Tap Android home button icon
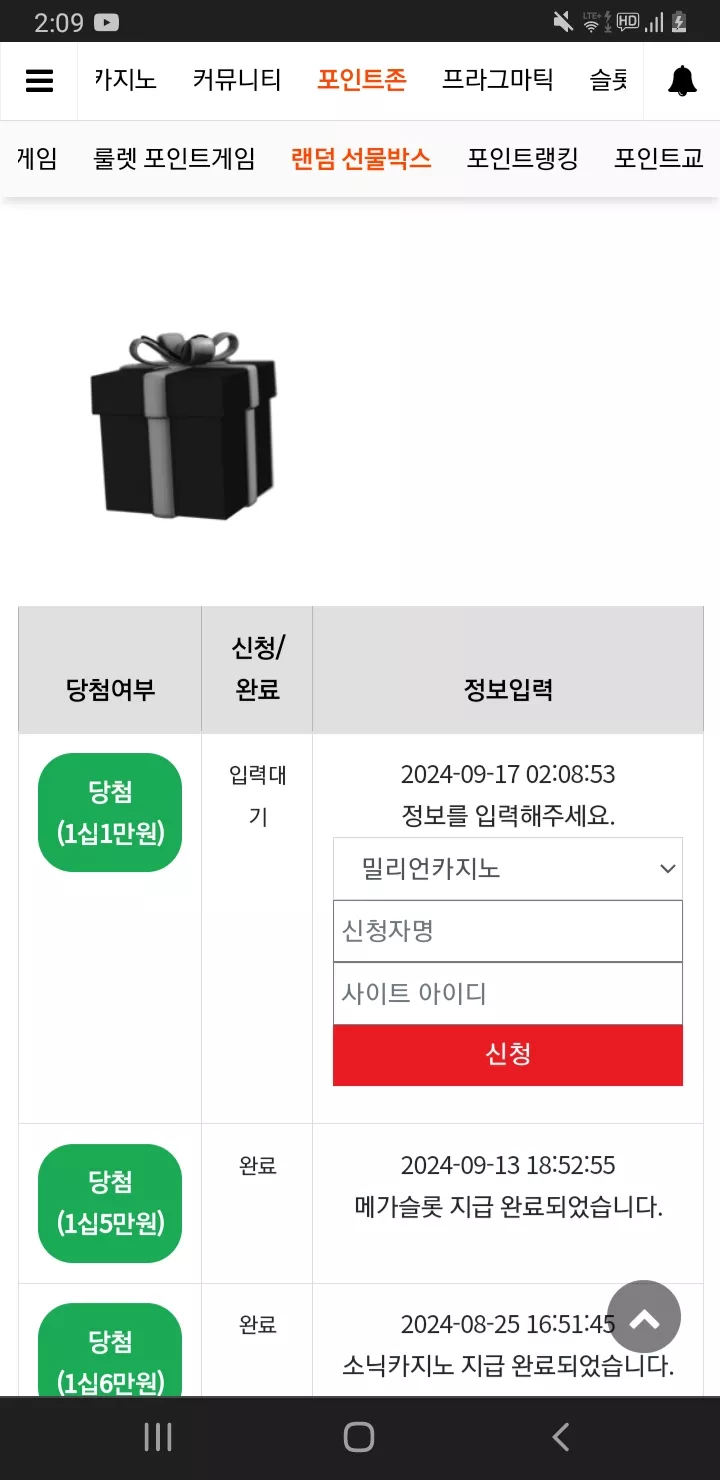This screenshot has height=1480, width=720. pos(359,1437)
